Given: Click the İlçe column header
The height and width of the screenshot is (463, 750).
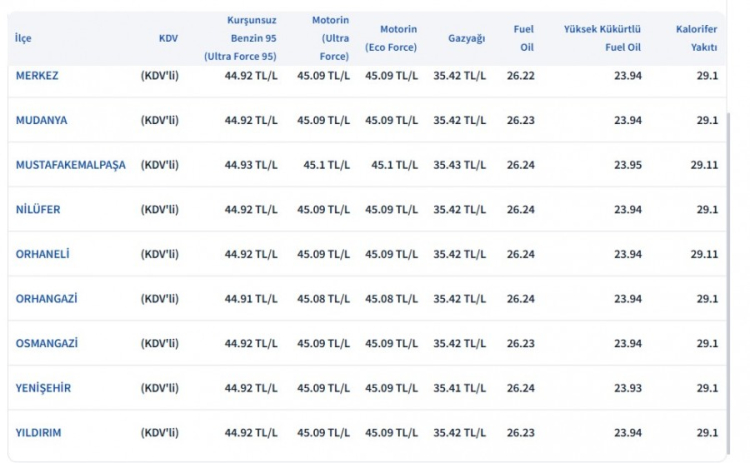Looking at the screenshot, I should point(23,38).
